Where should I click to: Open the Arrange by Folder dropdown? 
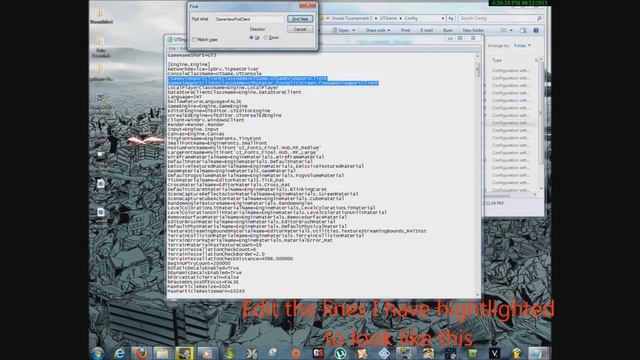click(x=522, y=46)
